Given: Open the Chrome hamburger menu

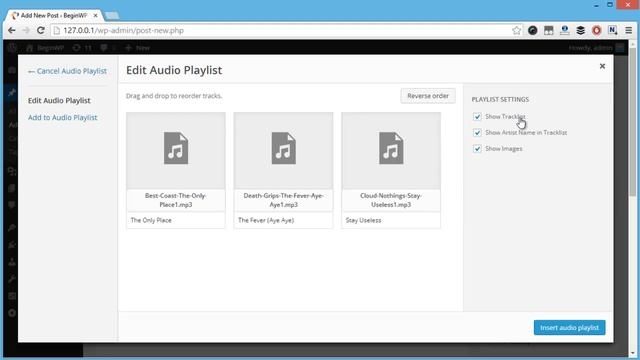Looking at the screenshot, I should pyautogui.click(x=629, y=31).
